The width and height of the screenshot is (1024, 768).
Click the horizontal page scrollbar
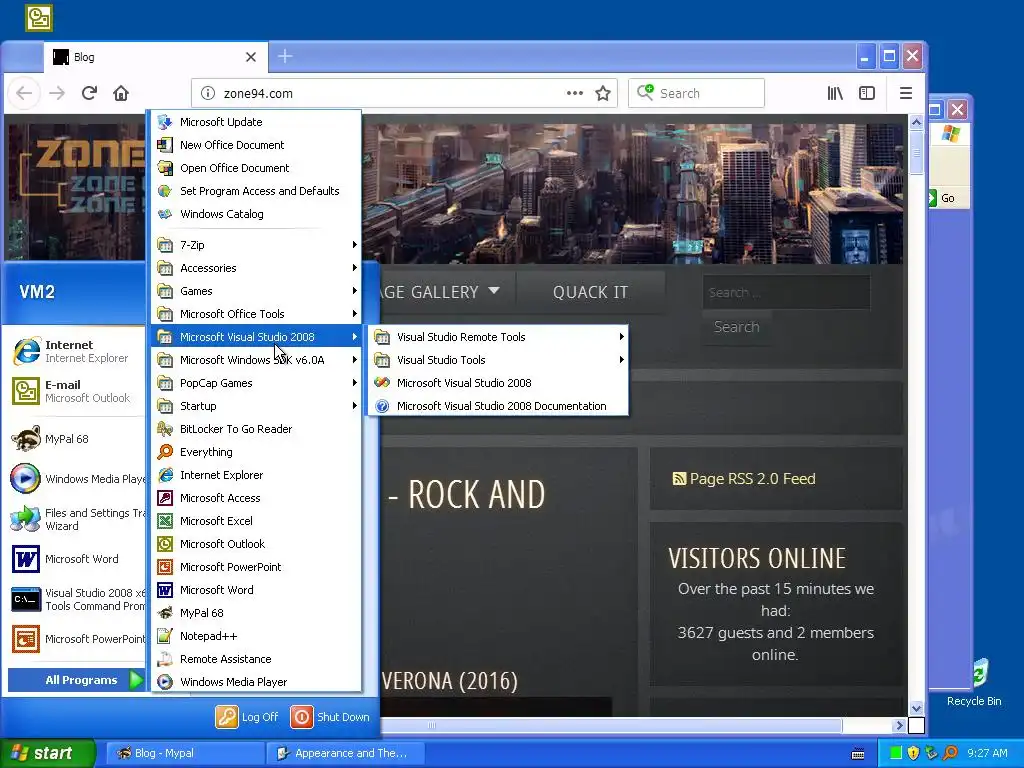coord(611,725)
